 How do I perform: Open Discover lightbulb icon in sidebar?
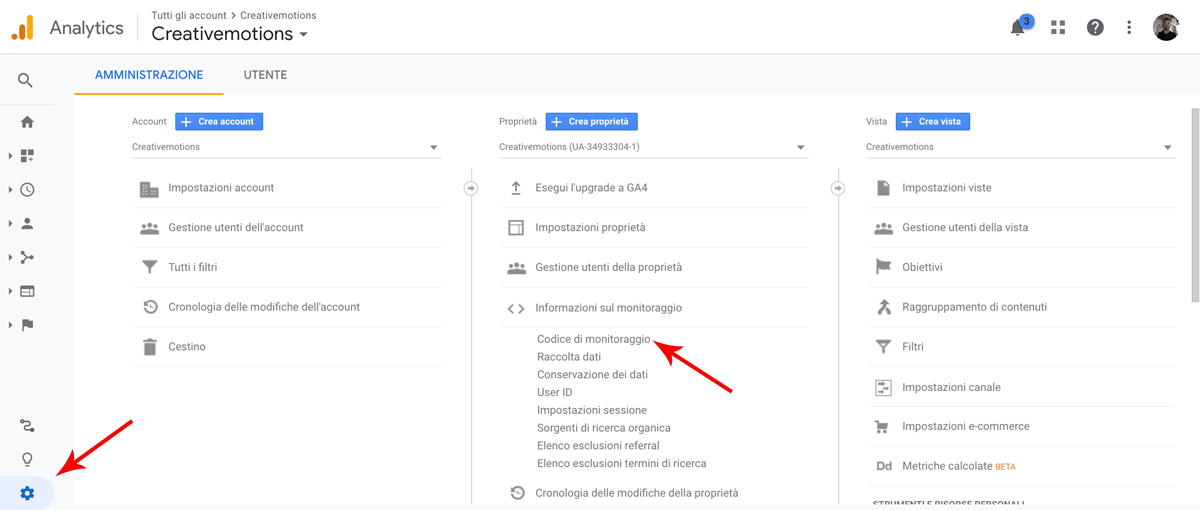pyautogui.click(x=27, y=459)
